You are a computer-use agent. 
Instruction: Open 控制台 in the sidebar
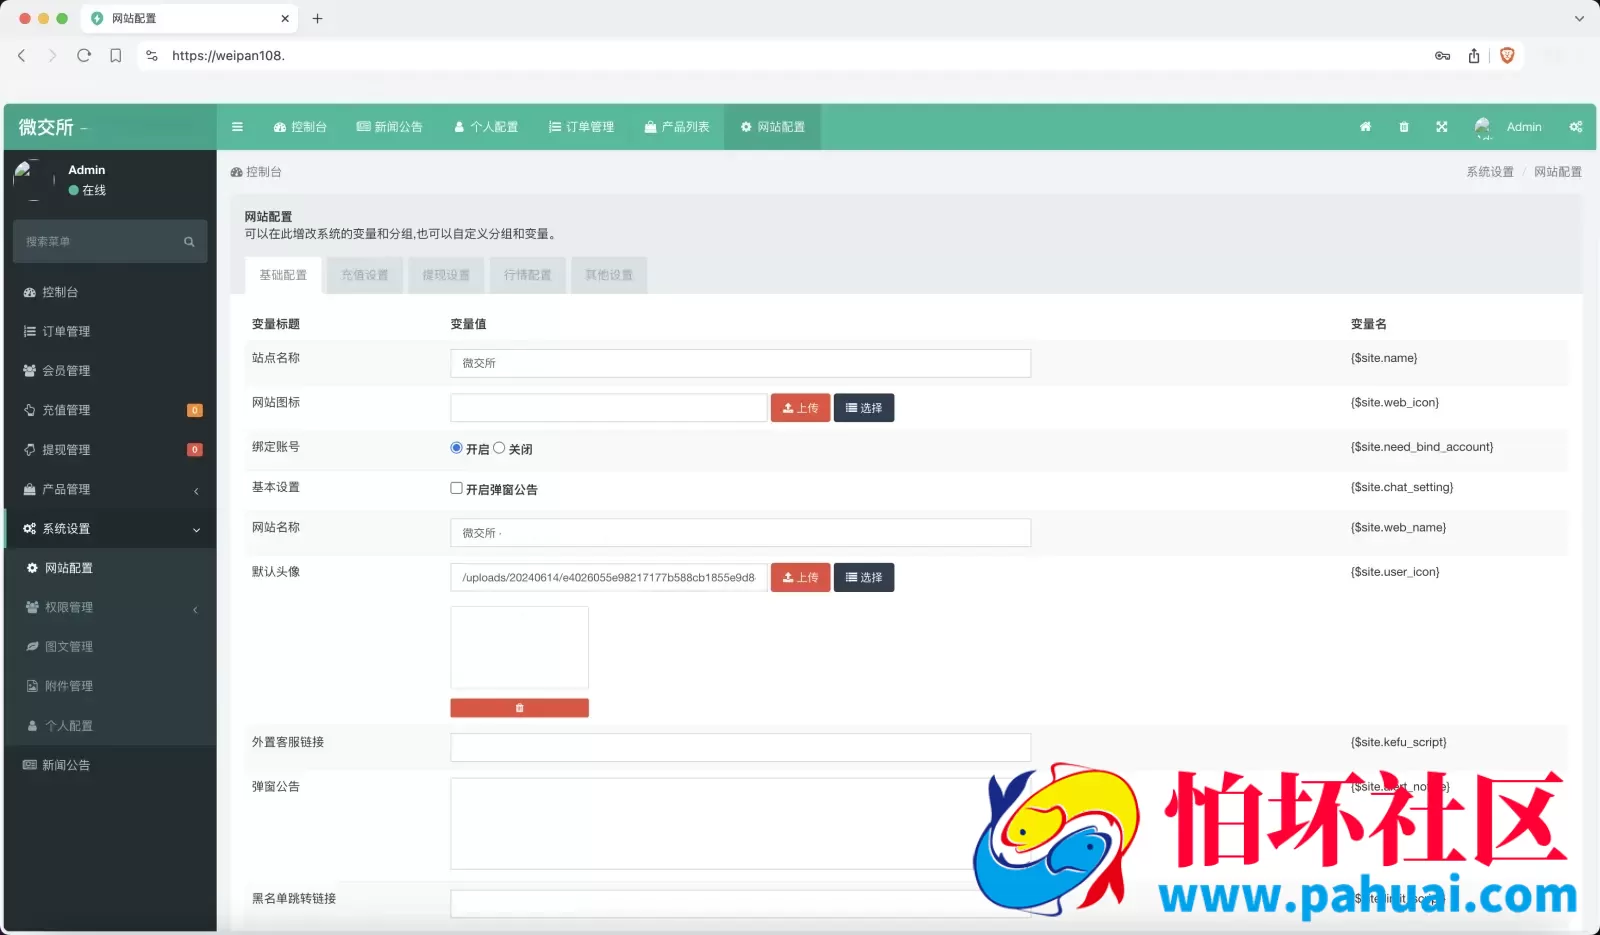[x=110, y=292]
